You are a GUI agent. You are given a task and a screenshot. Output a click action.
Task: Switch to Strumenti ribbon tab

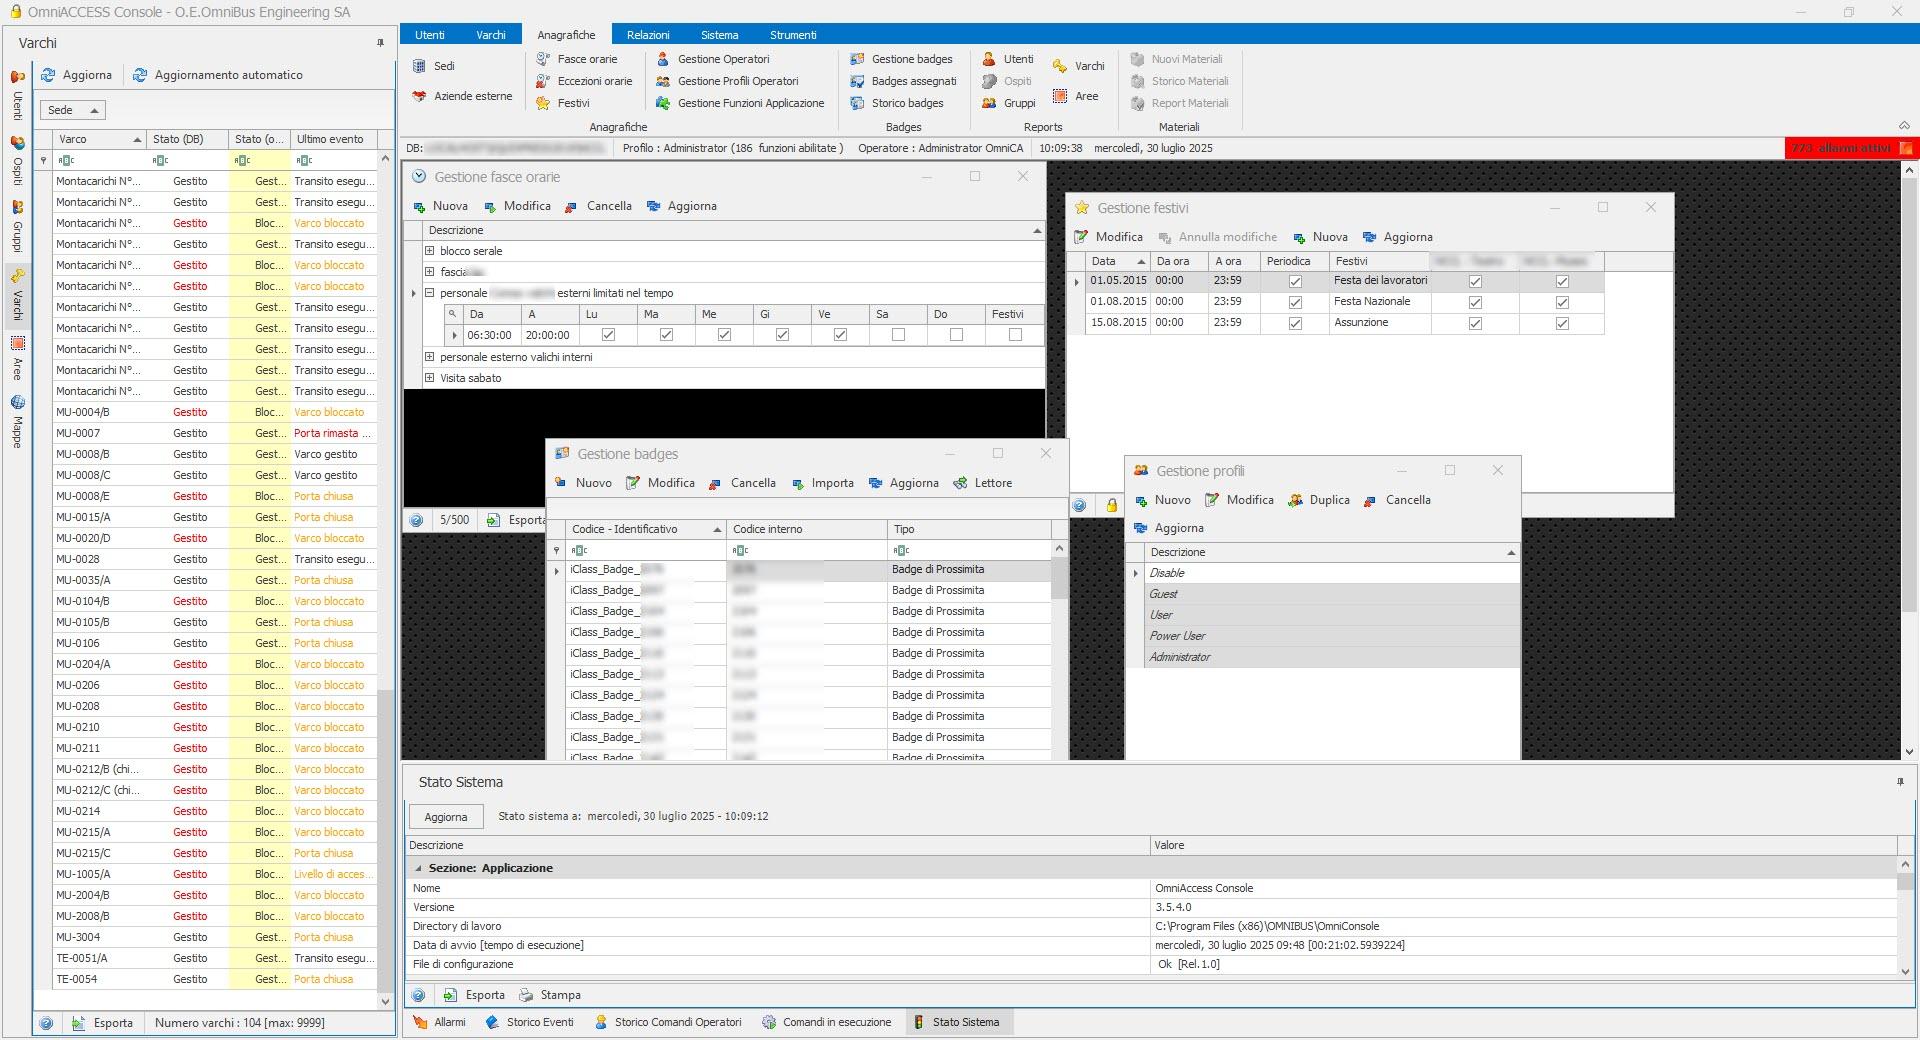tap(793, 35)
